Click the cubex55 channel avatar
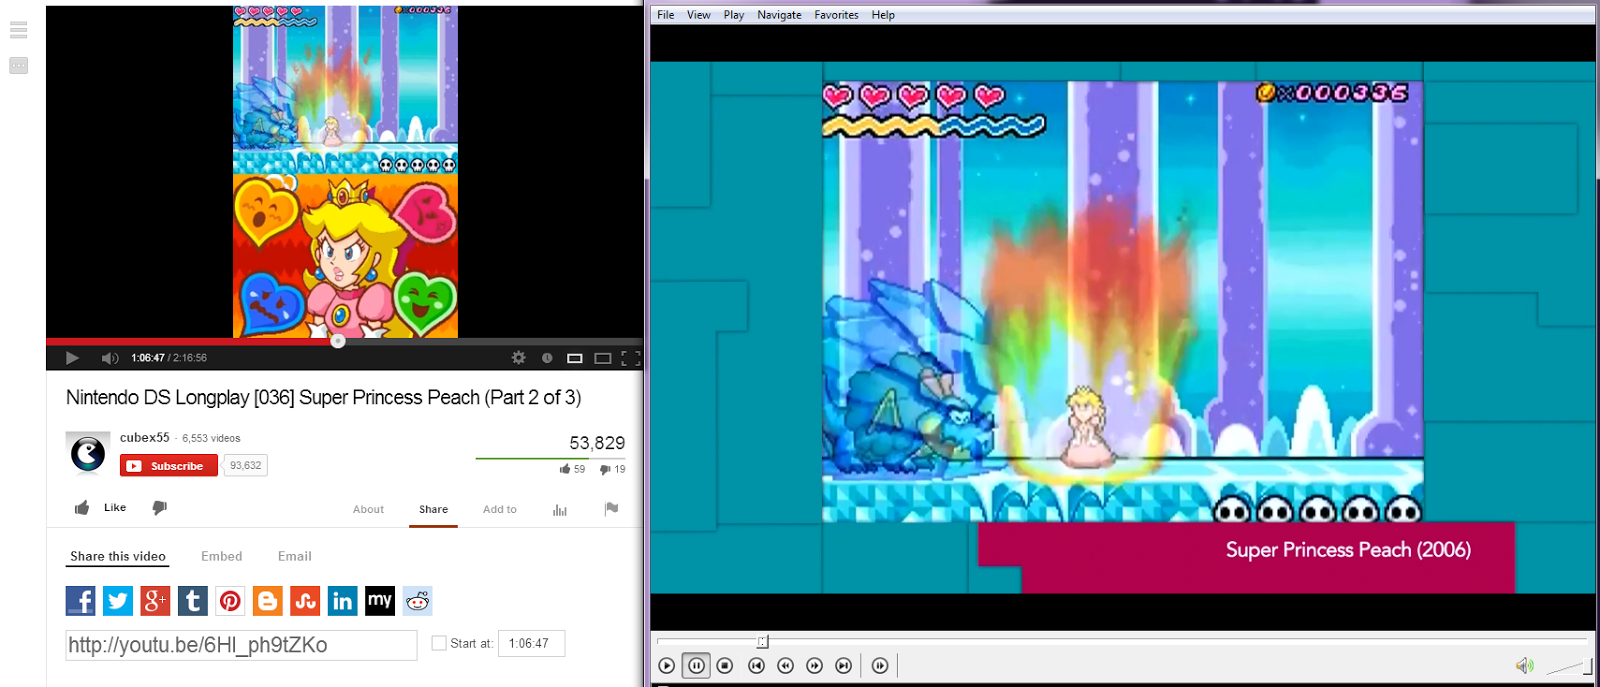Viewport: 1600px width, 687px height. click(87, 454)
